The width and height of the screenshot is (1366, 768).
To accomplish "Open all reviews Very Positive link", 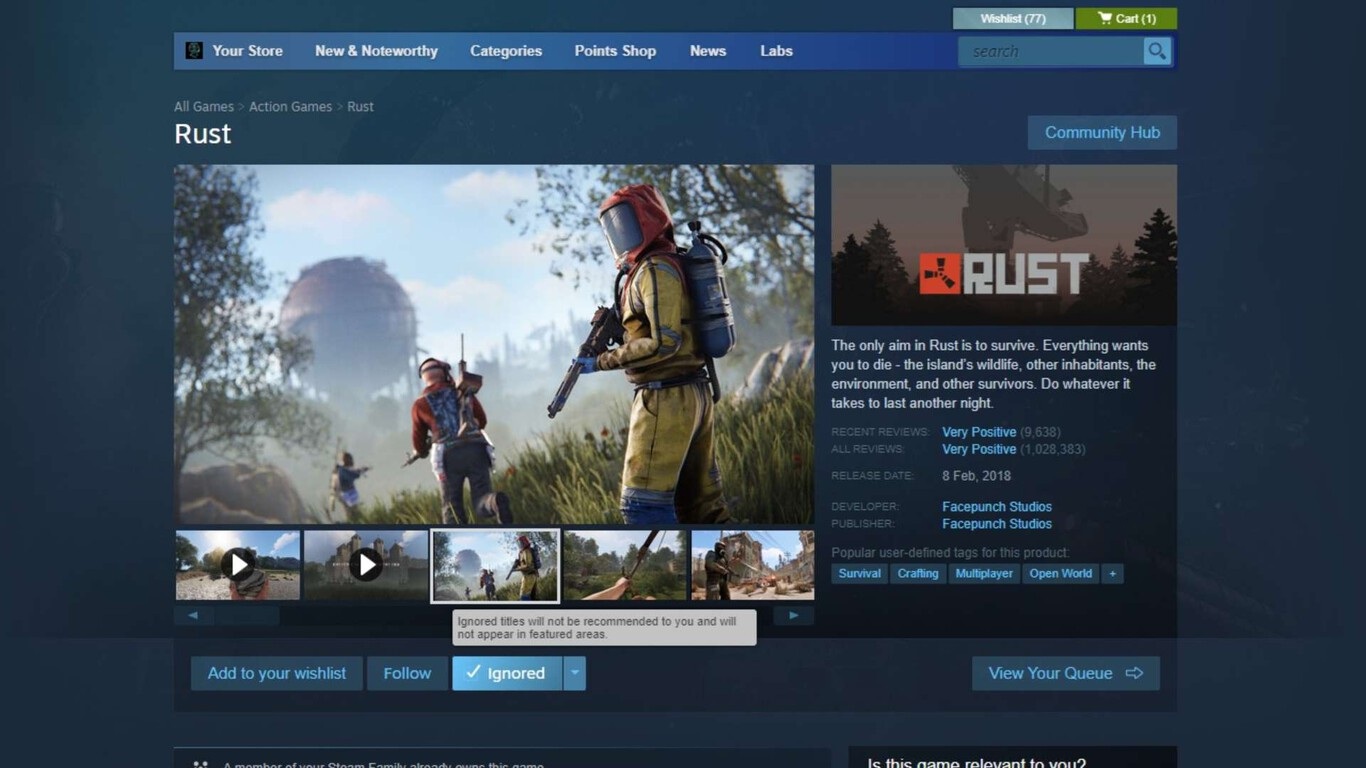I will 979,449.
